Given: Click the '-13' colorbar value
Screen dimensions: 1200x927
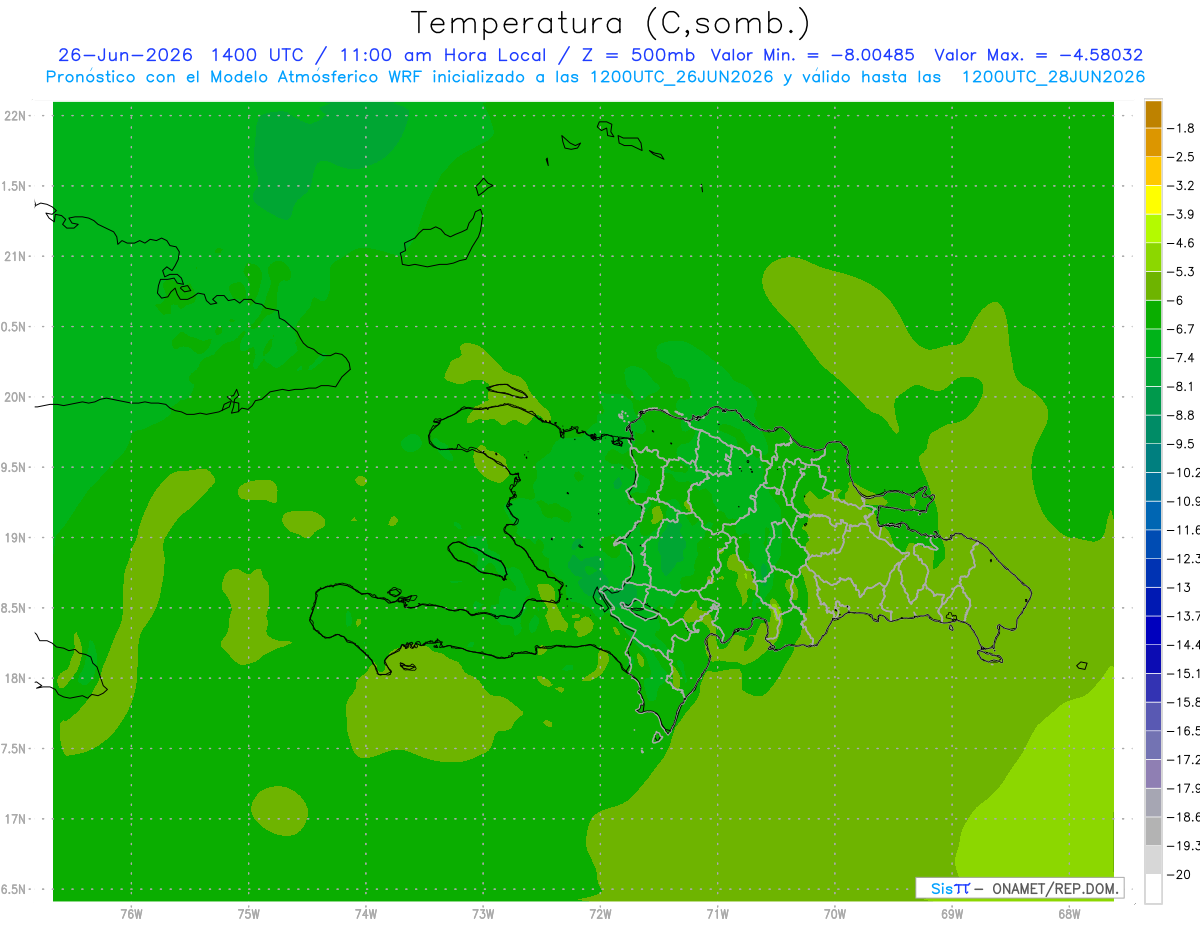Looking at the screenshot, I should click(1178, 587).
